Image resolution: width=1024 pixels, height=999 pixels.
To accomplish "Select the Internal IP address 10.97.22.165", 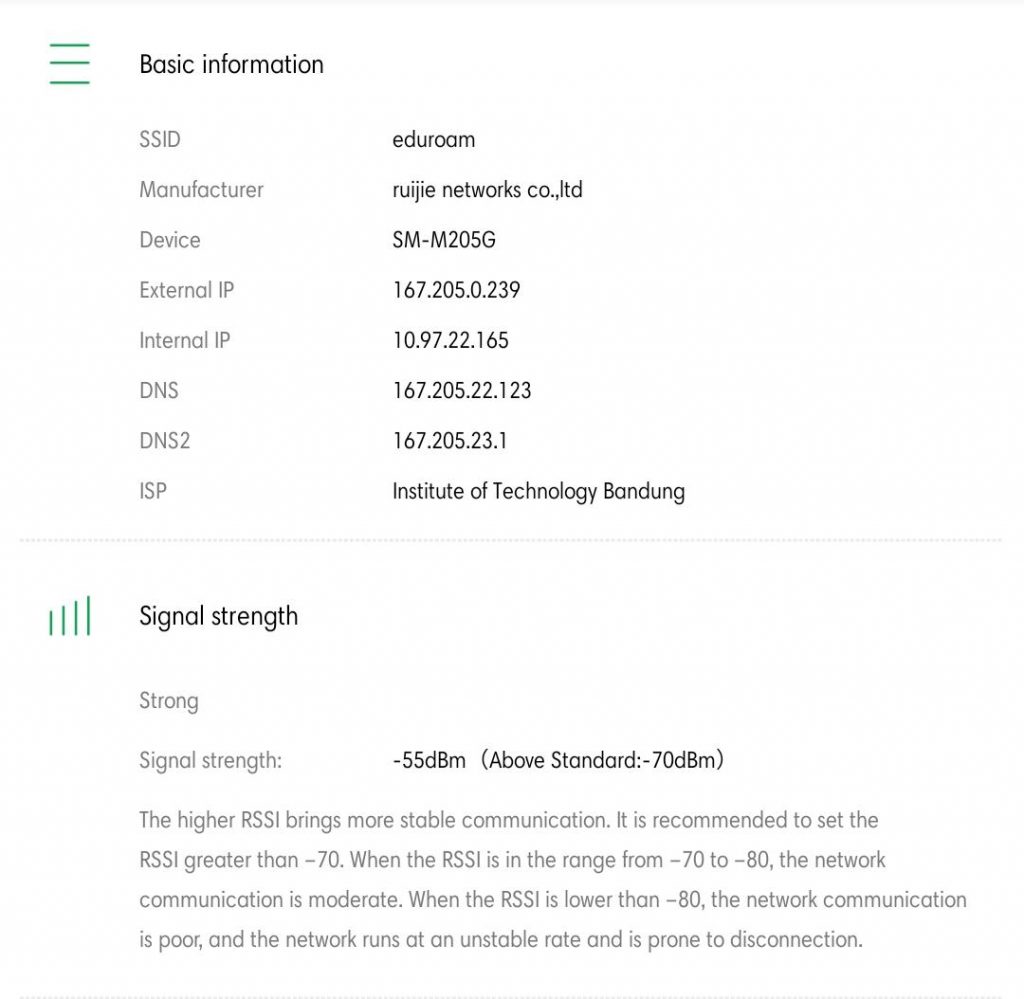I will [x=450, y=340].
